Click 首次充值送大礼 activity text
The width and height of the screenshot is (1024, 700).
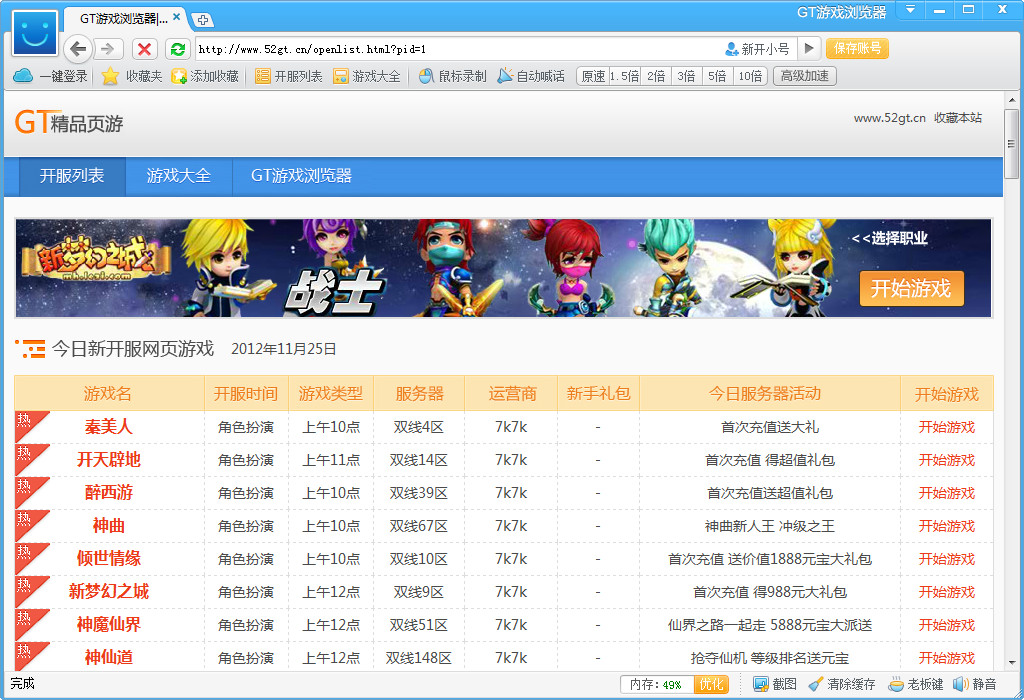(x=769, y=427)
